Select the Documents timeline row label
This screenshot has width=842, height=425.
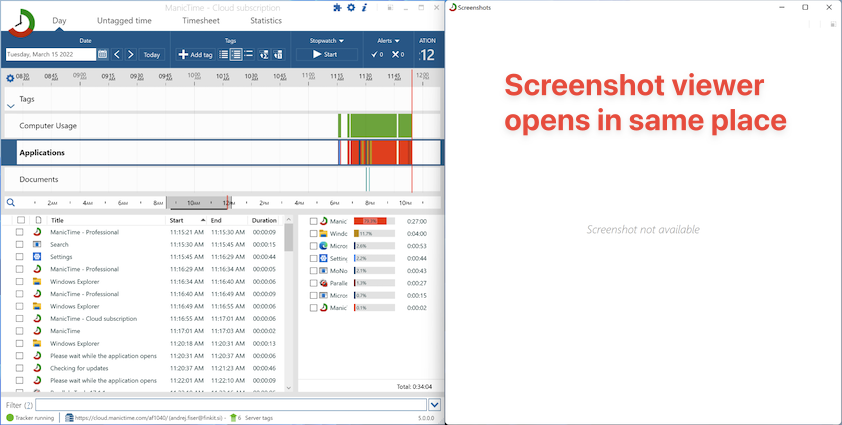click(x=39, y=179)
